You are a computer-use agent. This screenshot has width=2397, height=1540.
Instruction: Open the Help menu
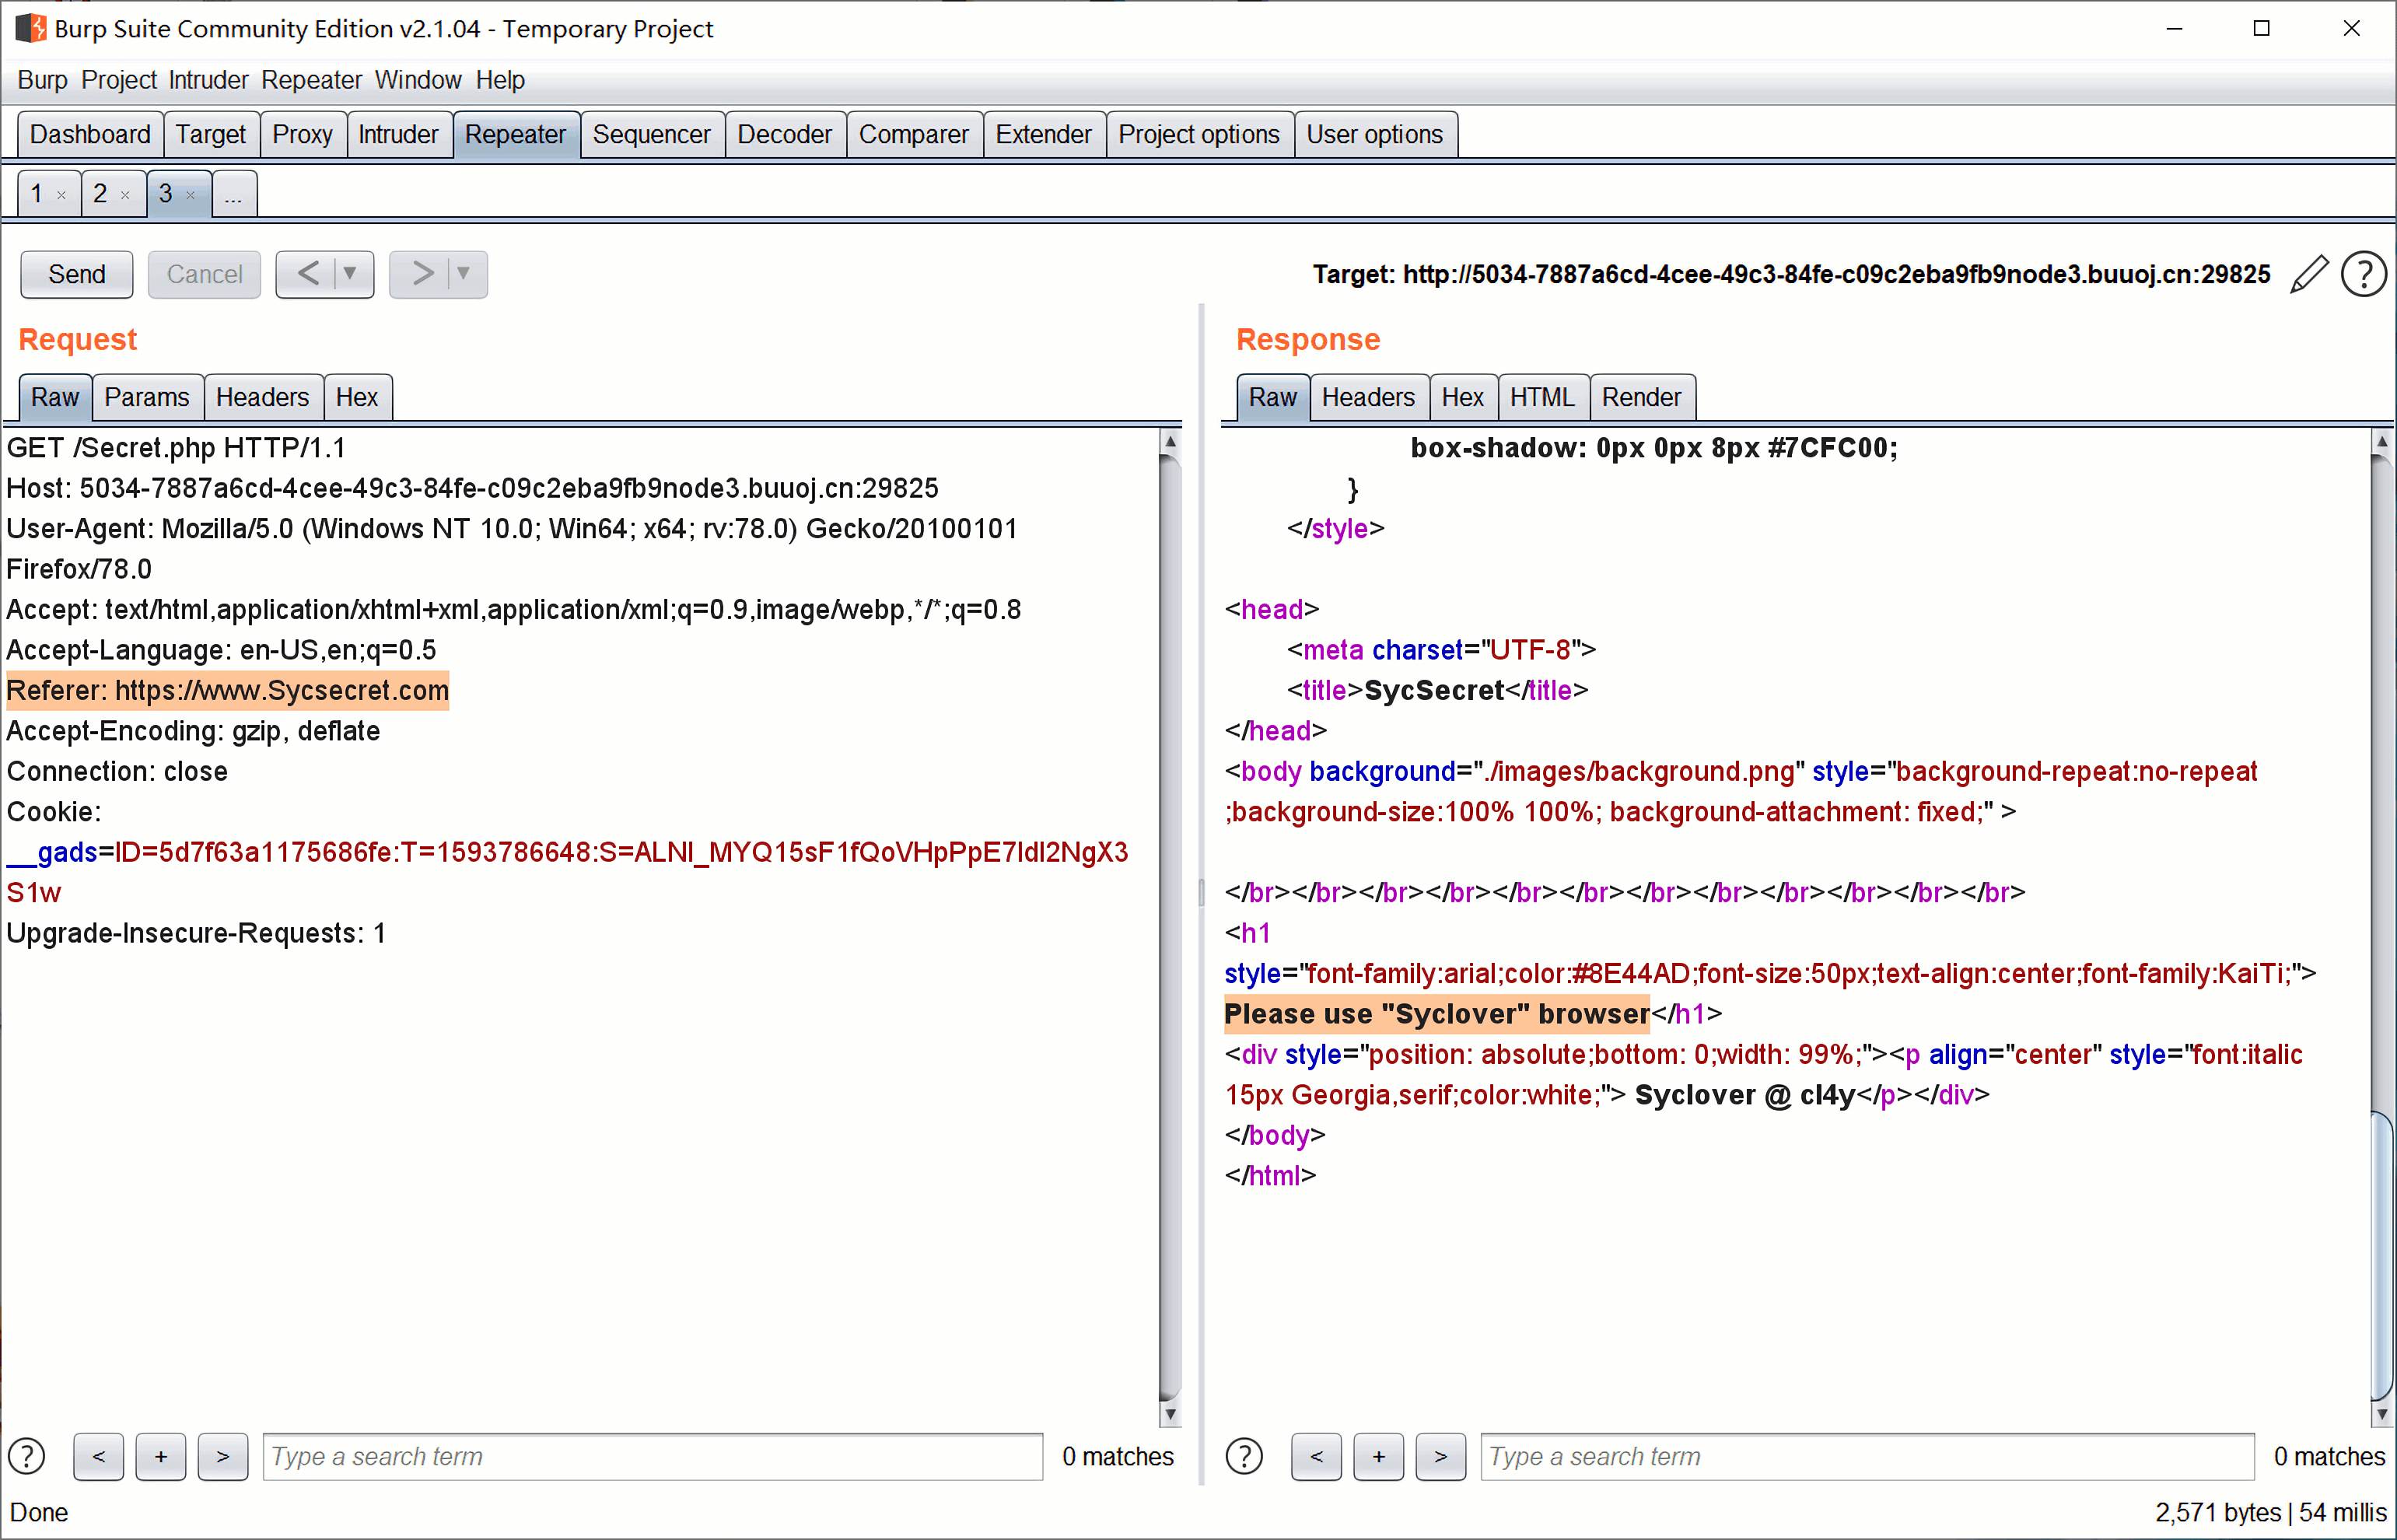500,80
